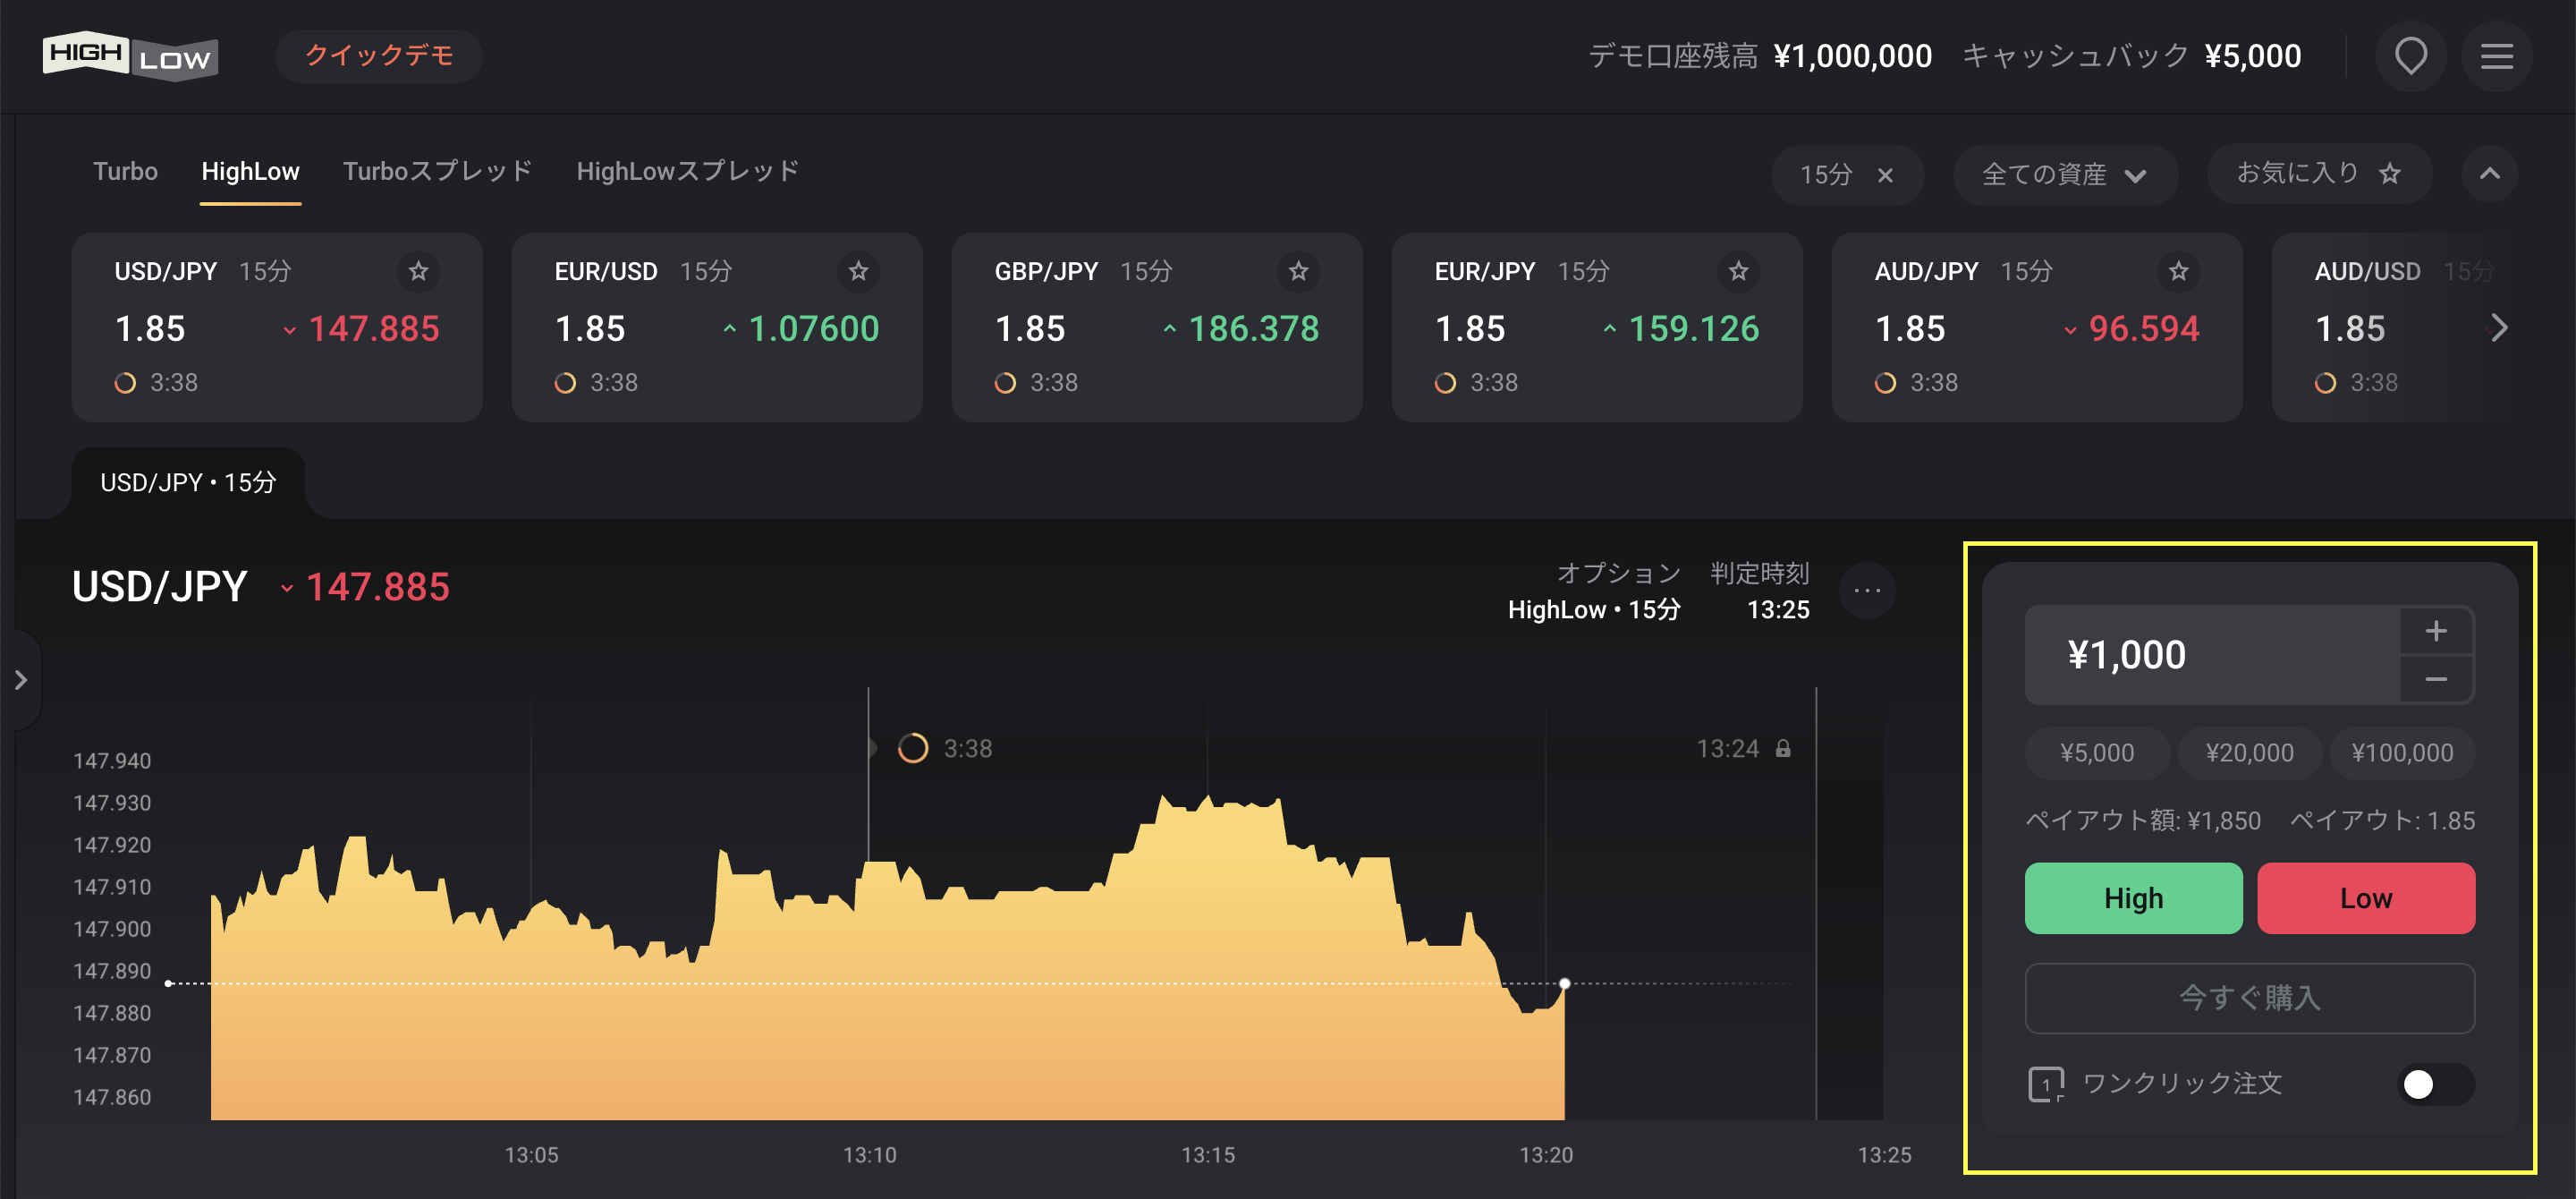2576x1199 pixels.
Task: Select the USD/JPY・15分 chart tab
Action: (x=188, y=482)
